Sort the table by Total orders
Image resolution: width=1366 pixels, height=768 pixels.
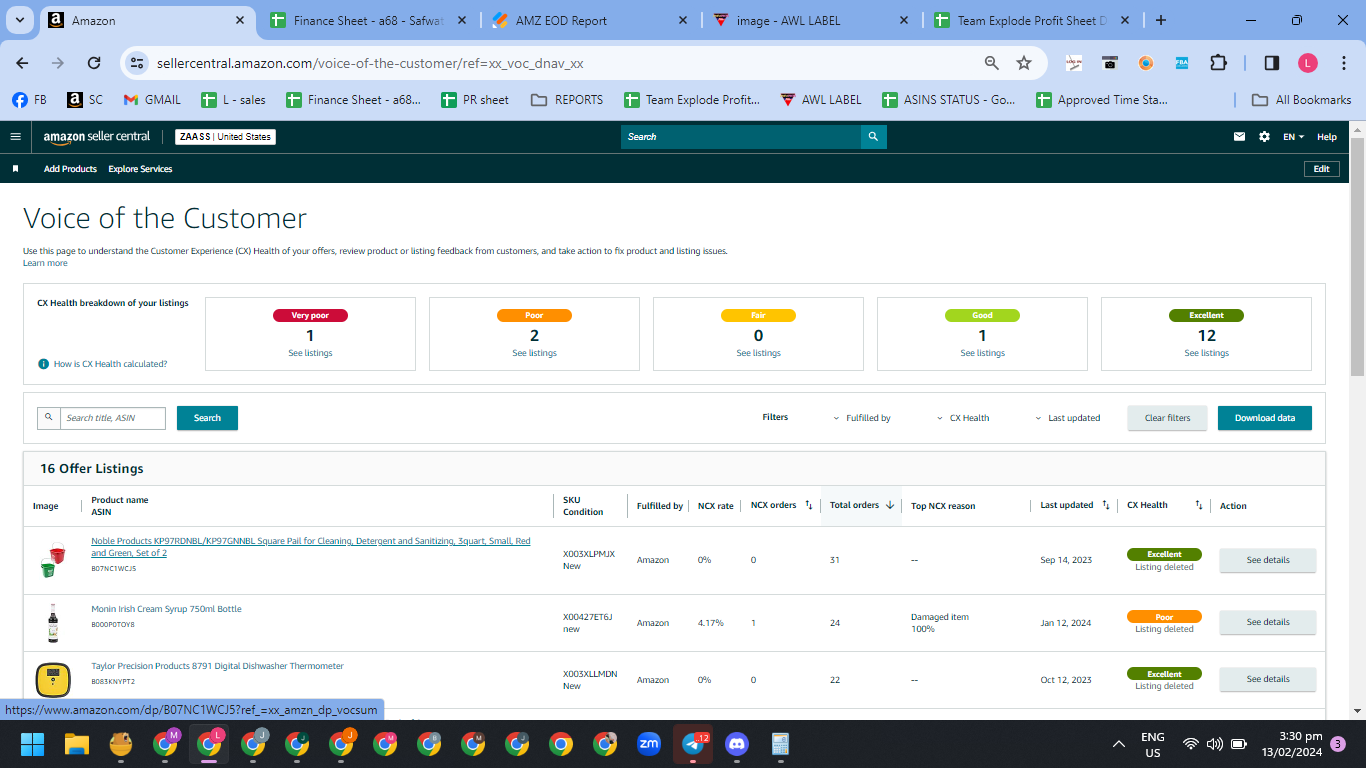tap(862, 505)
